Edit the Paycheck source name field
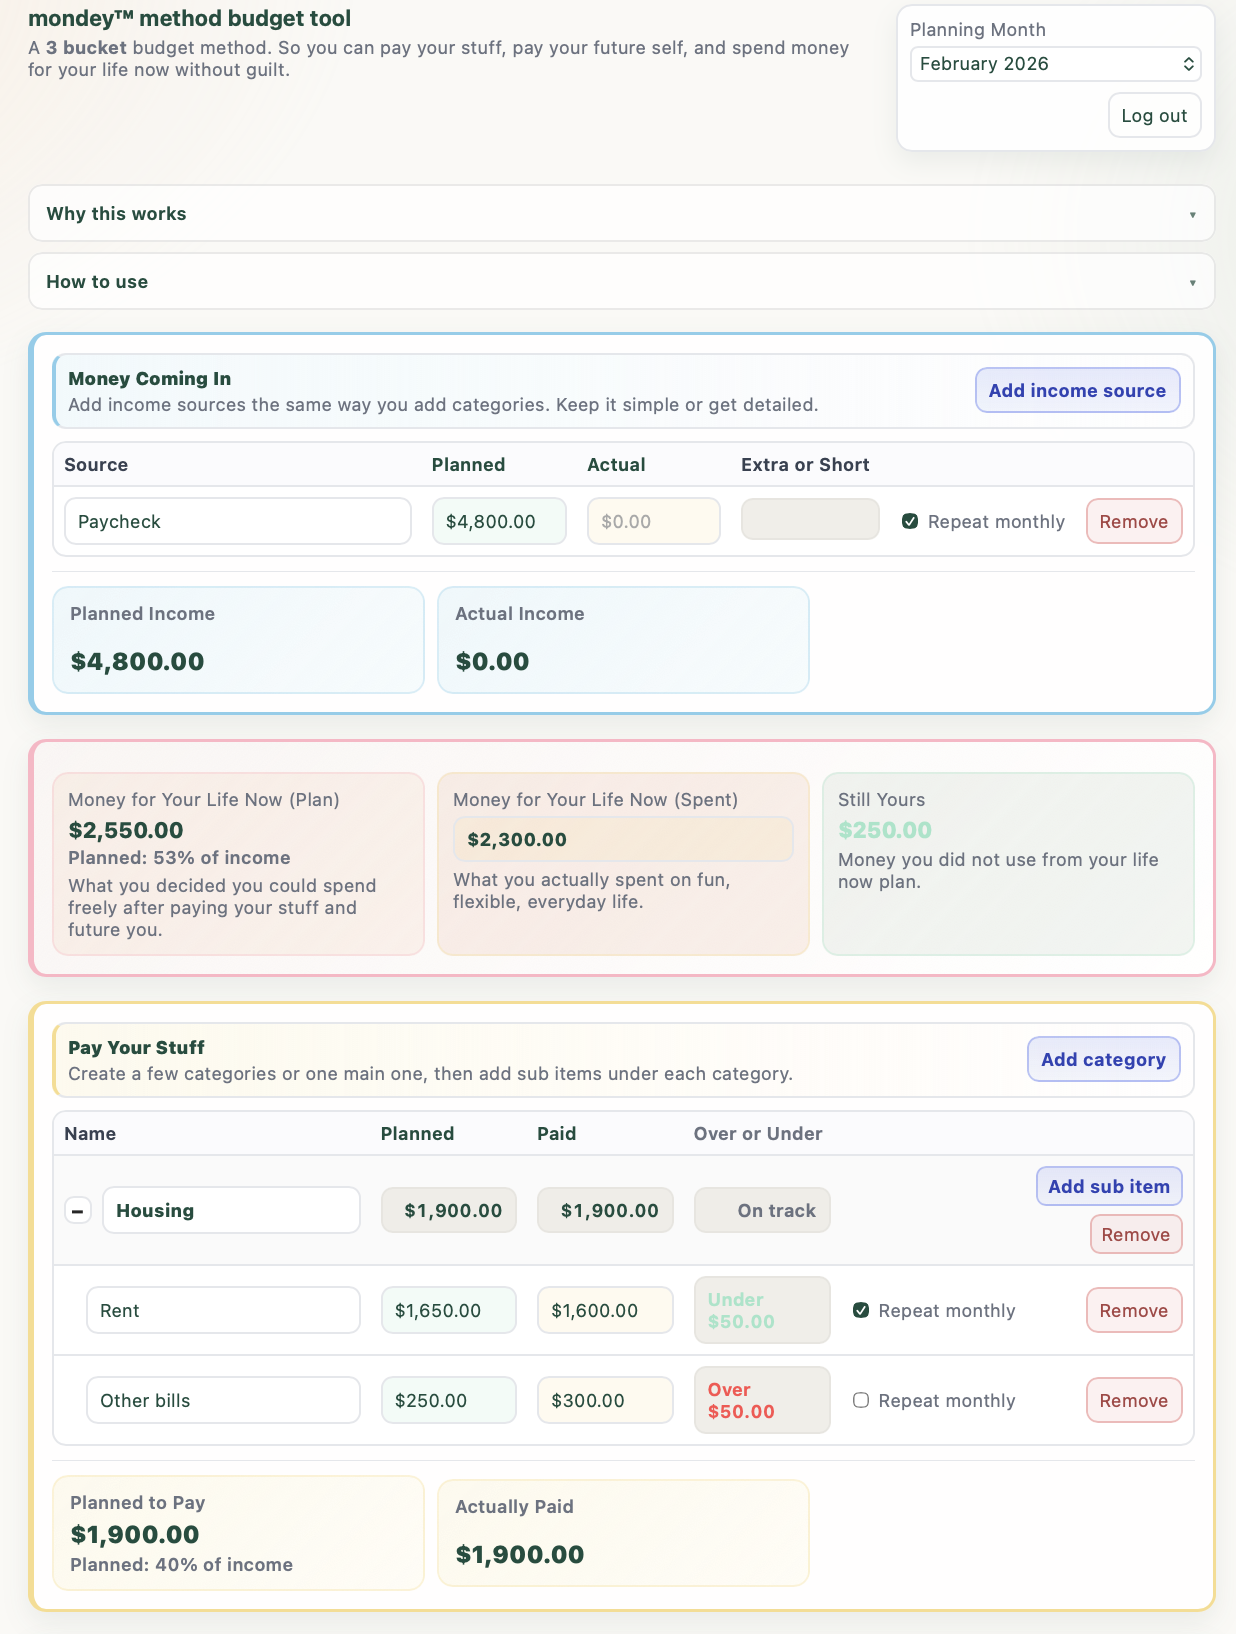 pos(238,521)
